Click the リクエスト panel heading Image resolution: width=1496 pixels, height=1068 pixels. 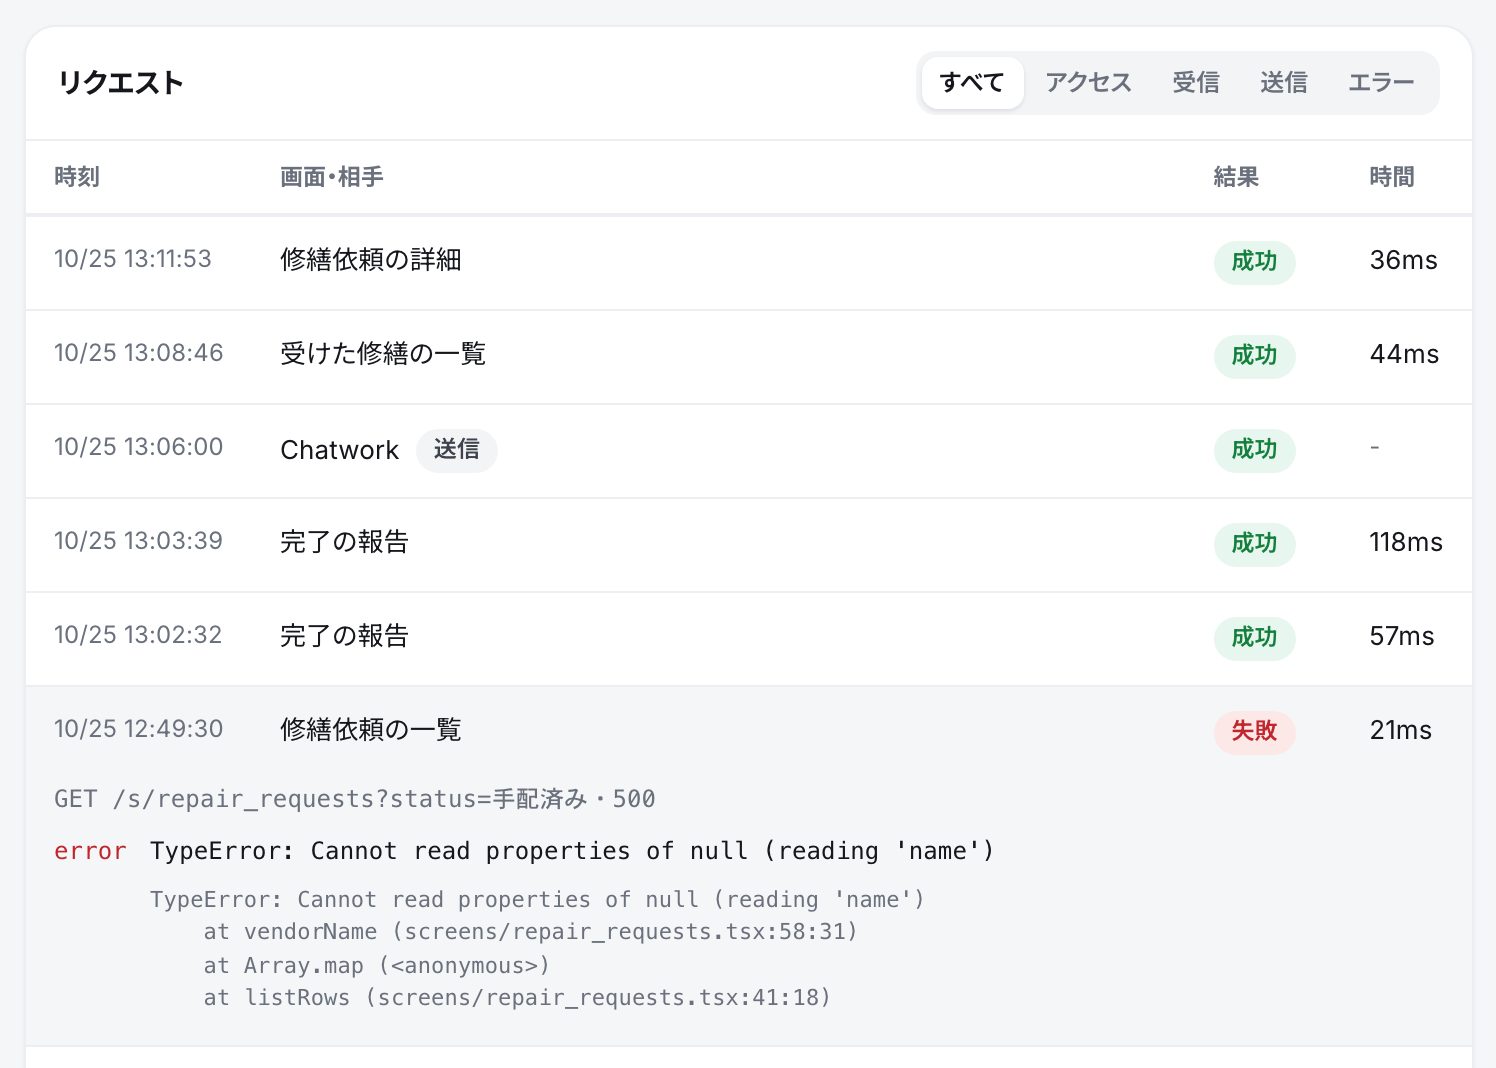coord(121,83)
